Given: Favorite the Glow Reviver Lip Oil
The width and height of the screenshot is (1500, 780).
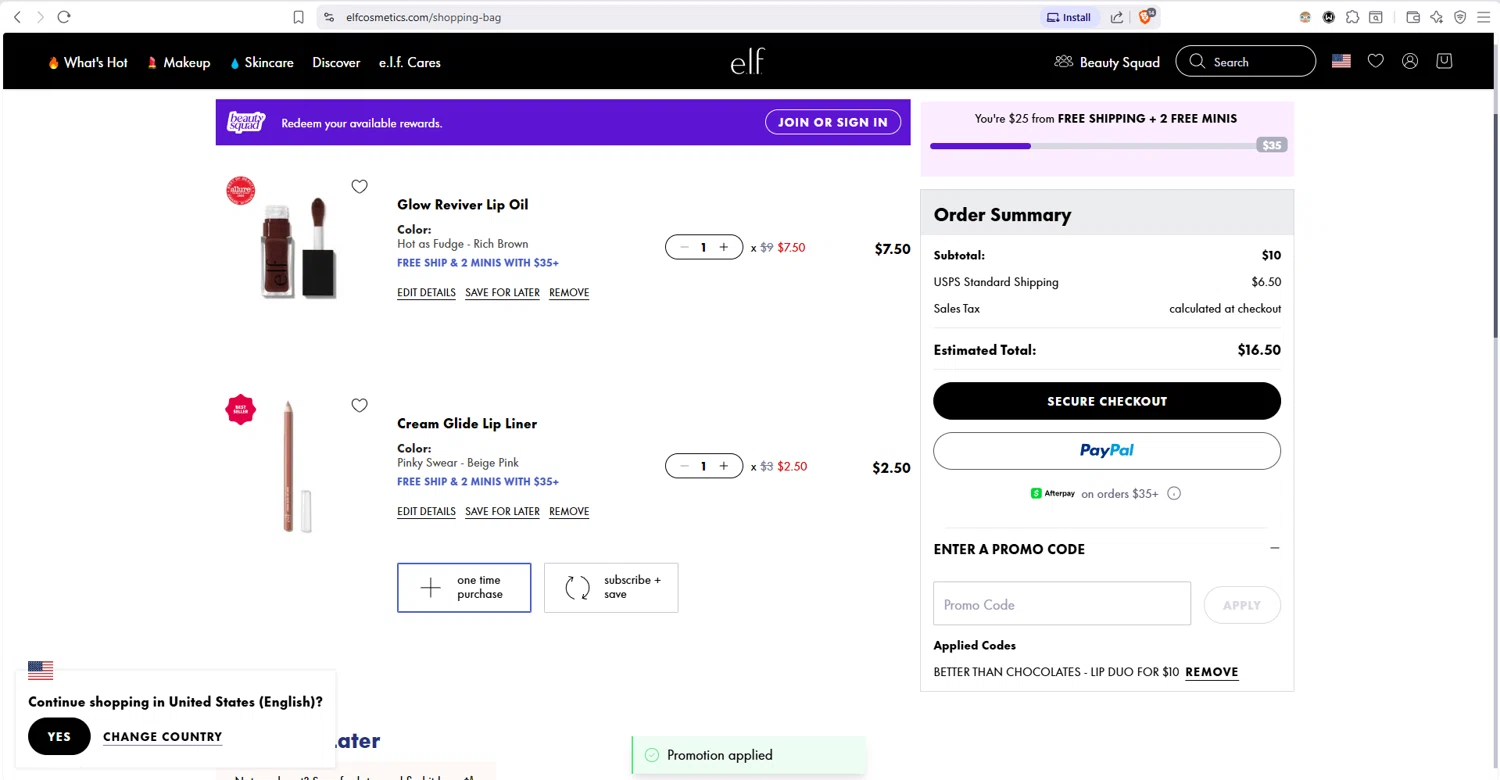Looking at the screenshot, I should (359, 187).
